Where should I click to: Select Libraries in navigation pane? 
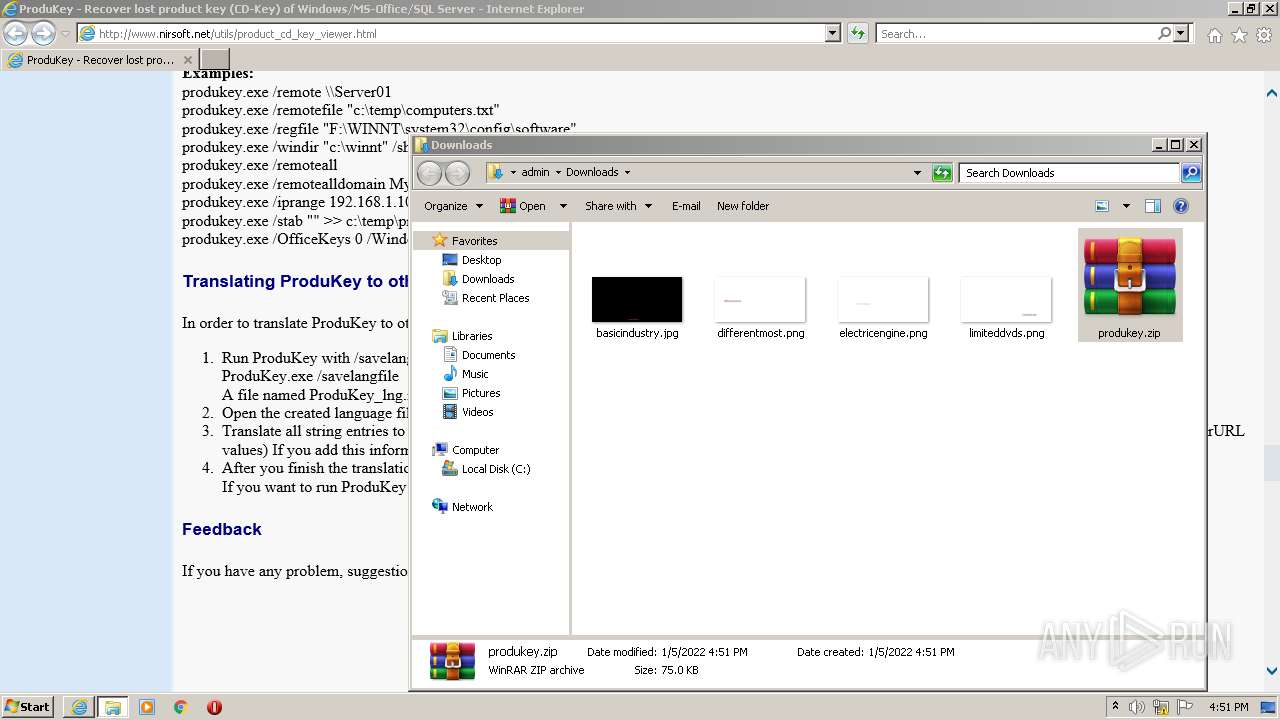[472, 336]
